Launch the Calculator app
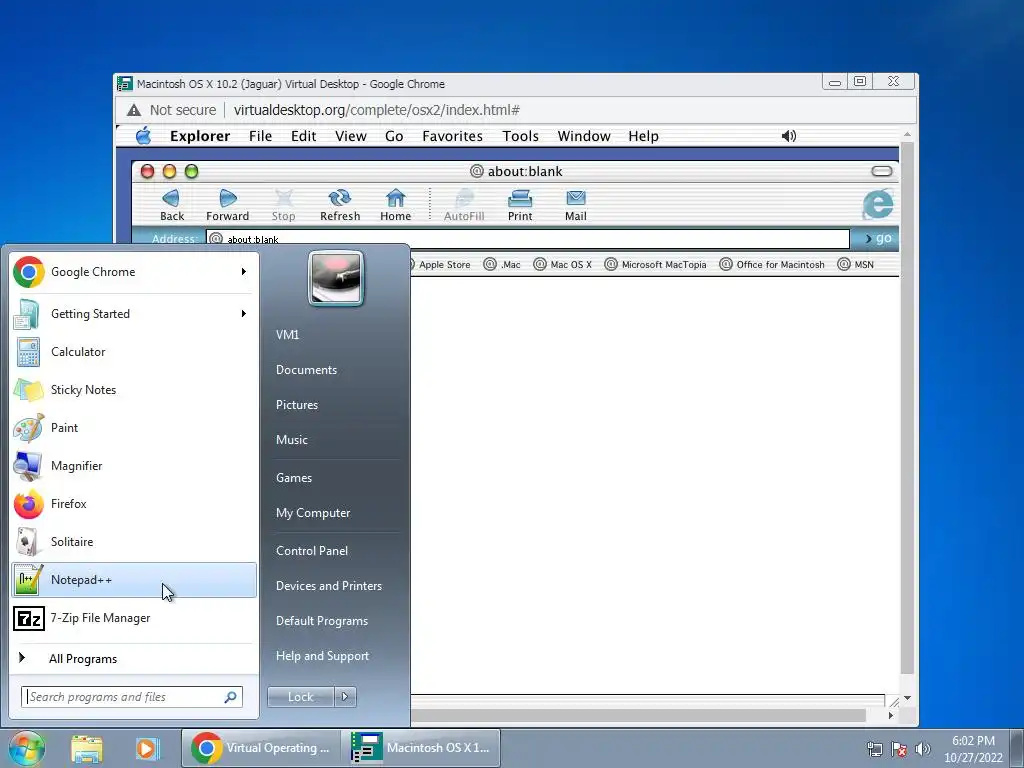Image resolution: width=1024 pixels, height=768 pixels. click(x=134, y=351)
